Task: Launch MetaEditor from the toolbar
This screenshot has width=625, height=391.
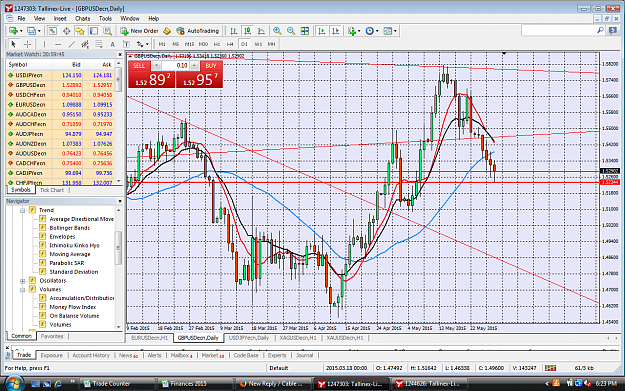Action: [167, 31]
